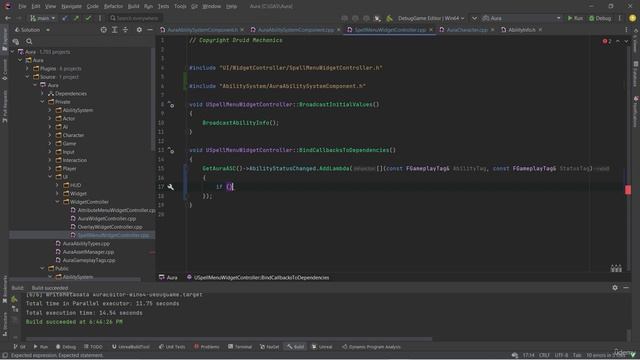Open the File menu
This screenshot has height=360, width=640.
pyautogui.click(x=22, y=6)
